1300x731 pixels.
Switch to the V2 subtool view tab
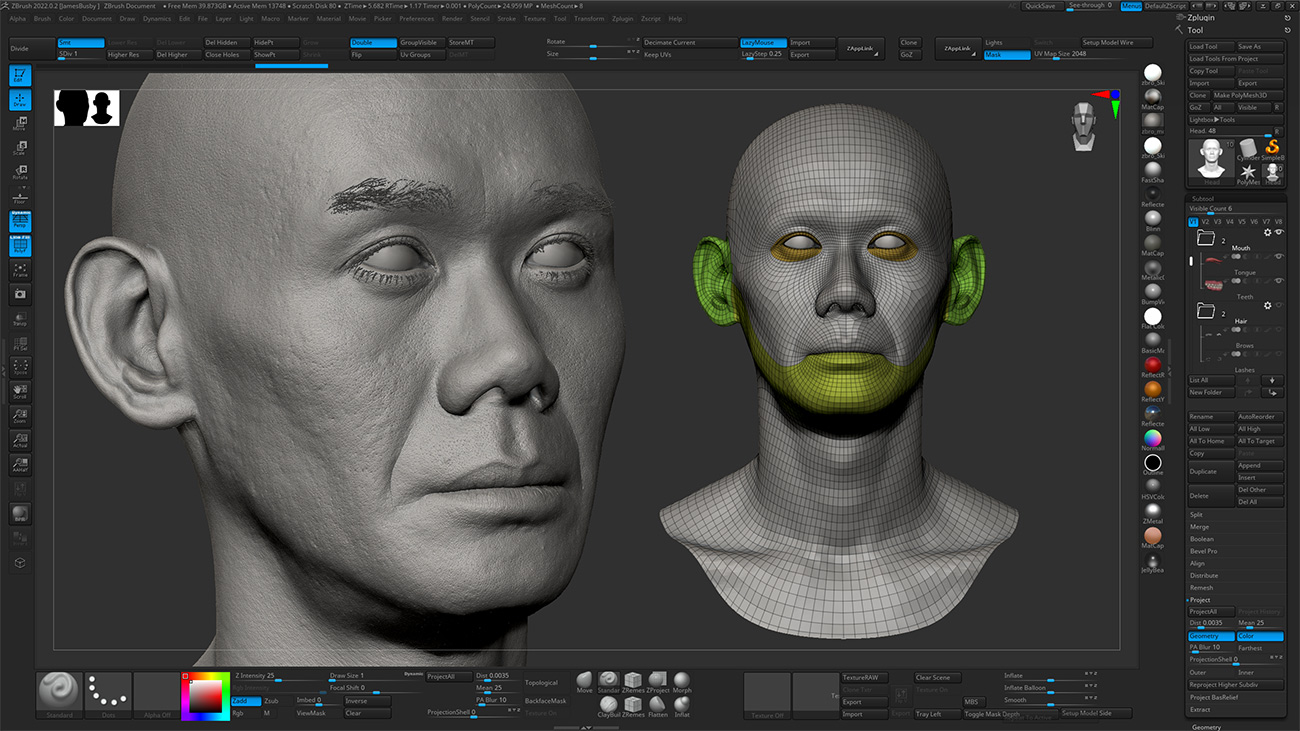(x=1205, y=221)
